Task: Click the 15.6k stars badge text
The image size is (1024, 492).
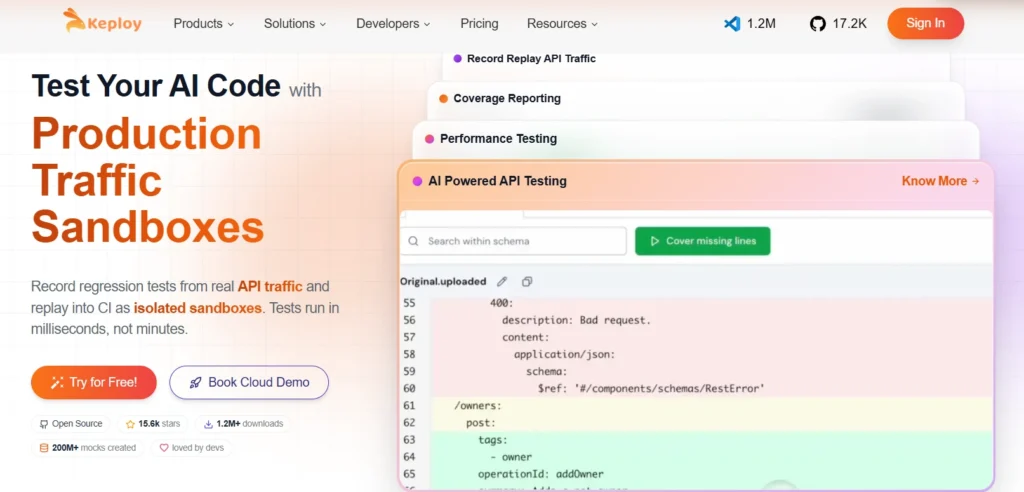Action: pos(159,424)
